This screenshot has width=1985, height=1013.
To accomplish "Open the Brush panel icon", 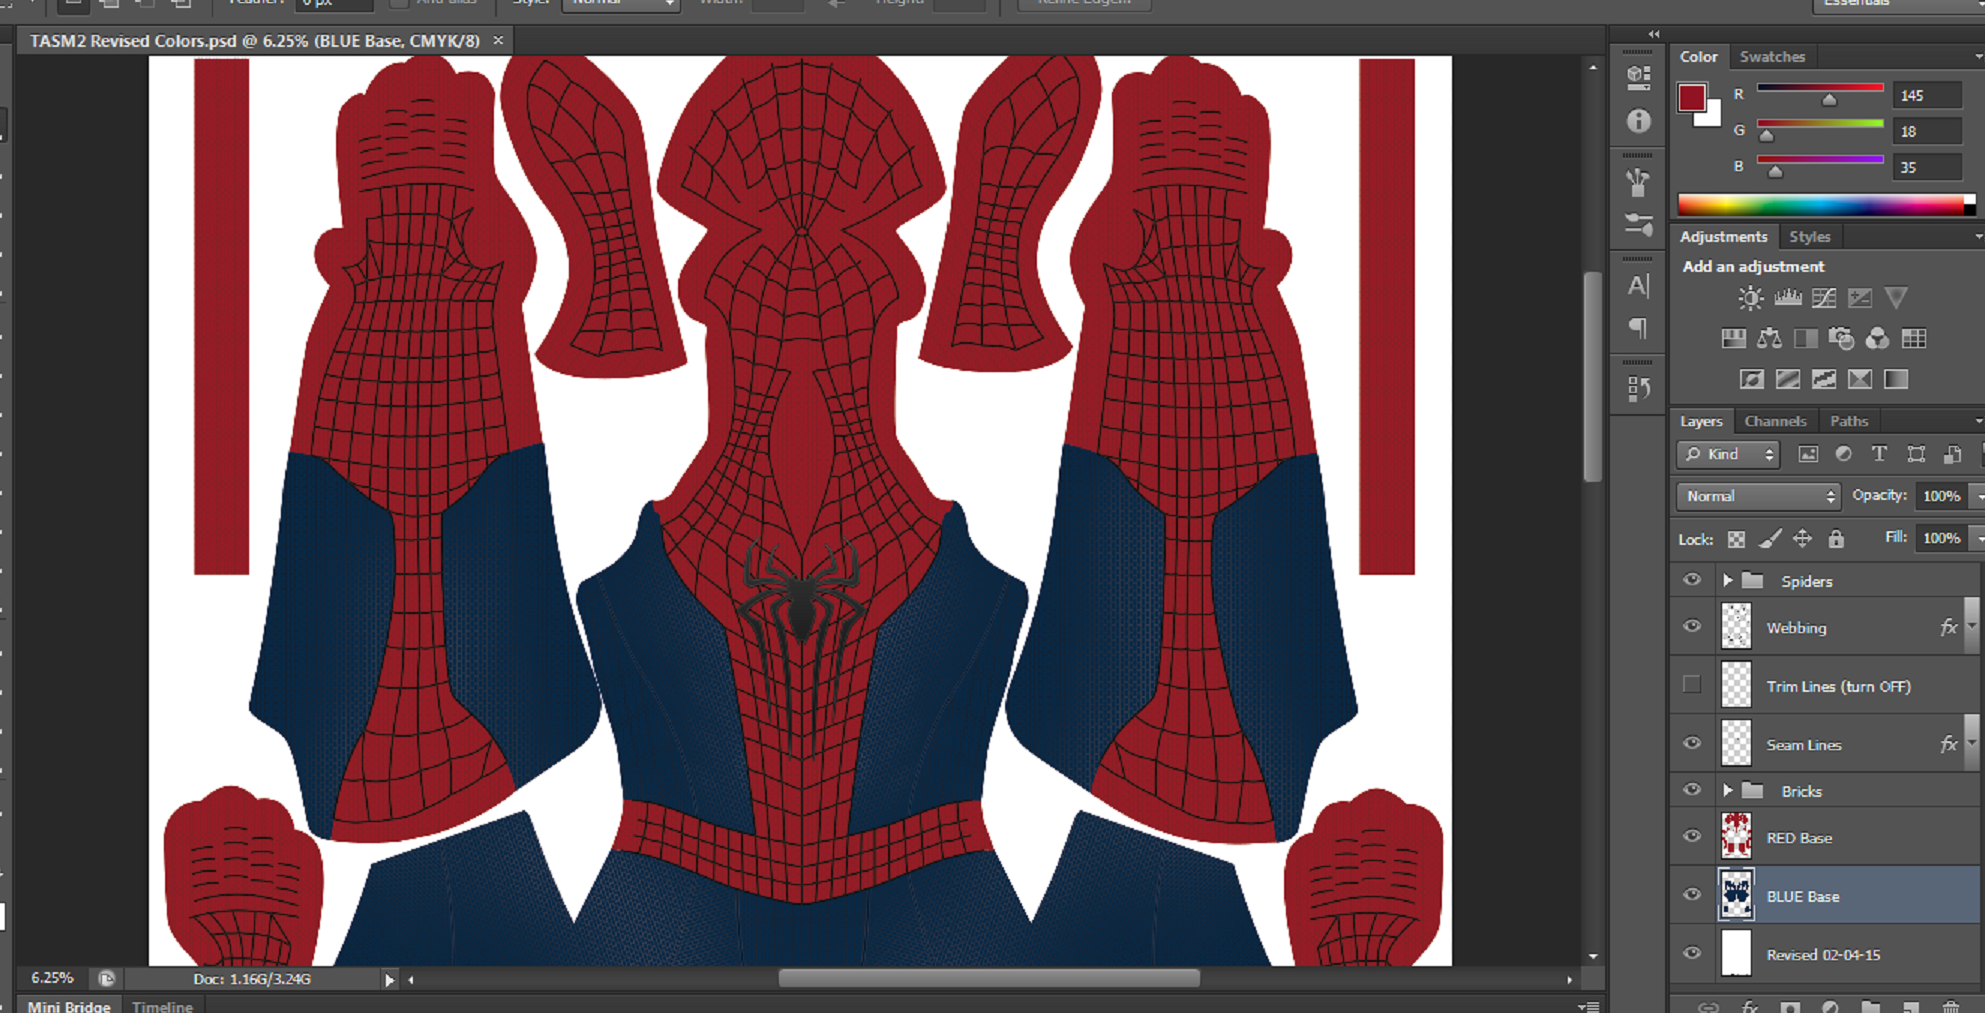I will [x=1638, y=225].
